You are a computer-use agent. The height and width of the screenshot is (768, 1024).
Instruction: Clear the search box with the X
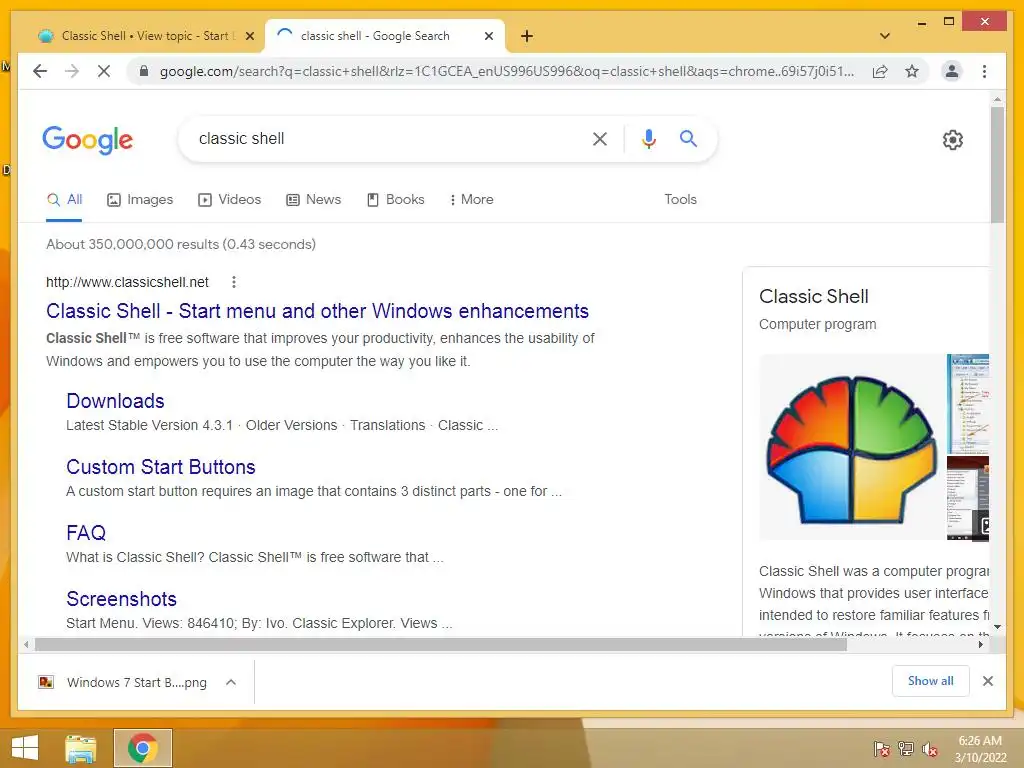[x=600, y=138]
